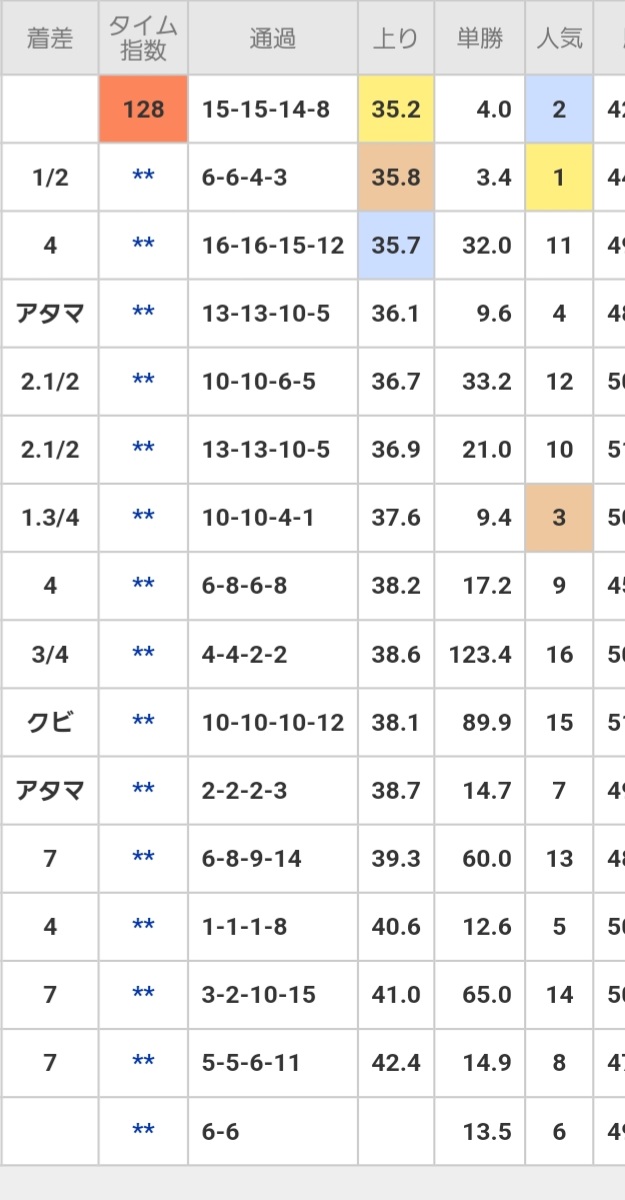The height and width of the screenshot is (1200, 625).
Task: Click the orange 128 time index cell
Action: pyautogui.click(x=143, y=109)
